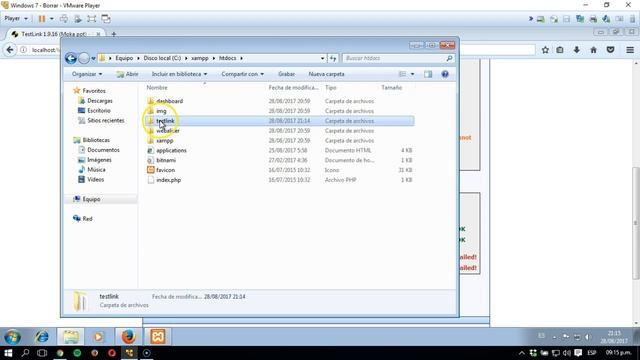The image size is (640, 360).
Task: Click VMware fullscreen icon
Action: click(x=91, y=19)
